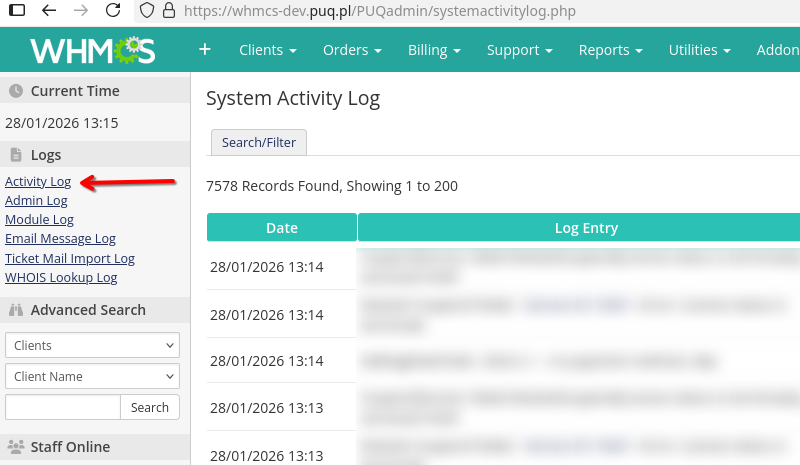800x465 pixels.
Task: Click the Advanced Search text input field
Action: coord(62,407)
